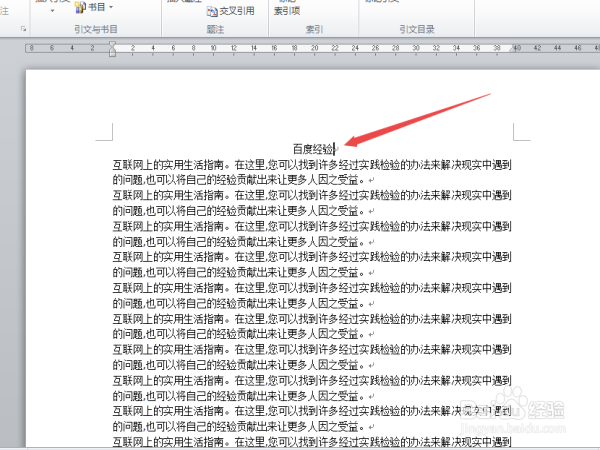Screen dimensions: 600x450
Task: Open the footnote group dialog launcher
Action: [x=24, y=29]
